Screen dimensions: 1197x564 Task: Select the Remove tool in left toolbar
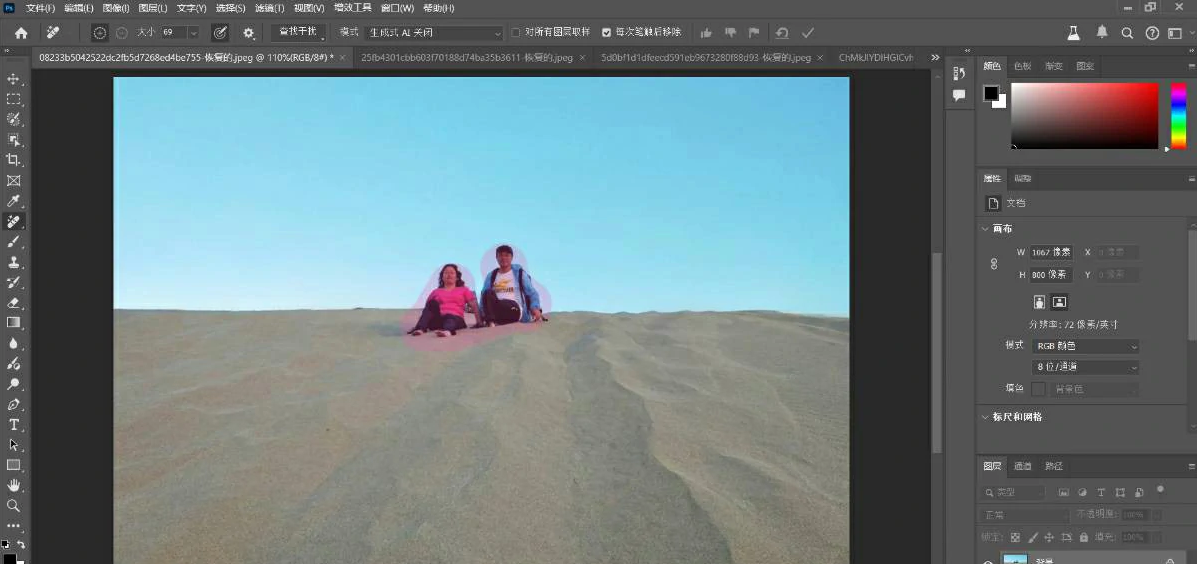tap(13, 221)
